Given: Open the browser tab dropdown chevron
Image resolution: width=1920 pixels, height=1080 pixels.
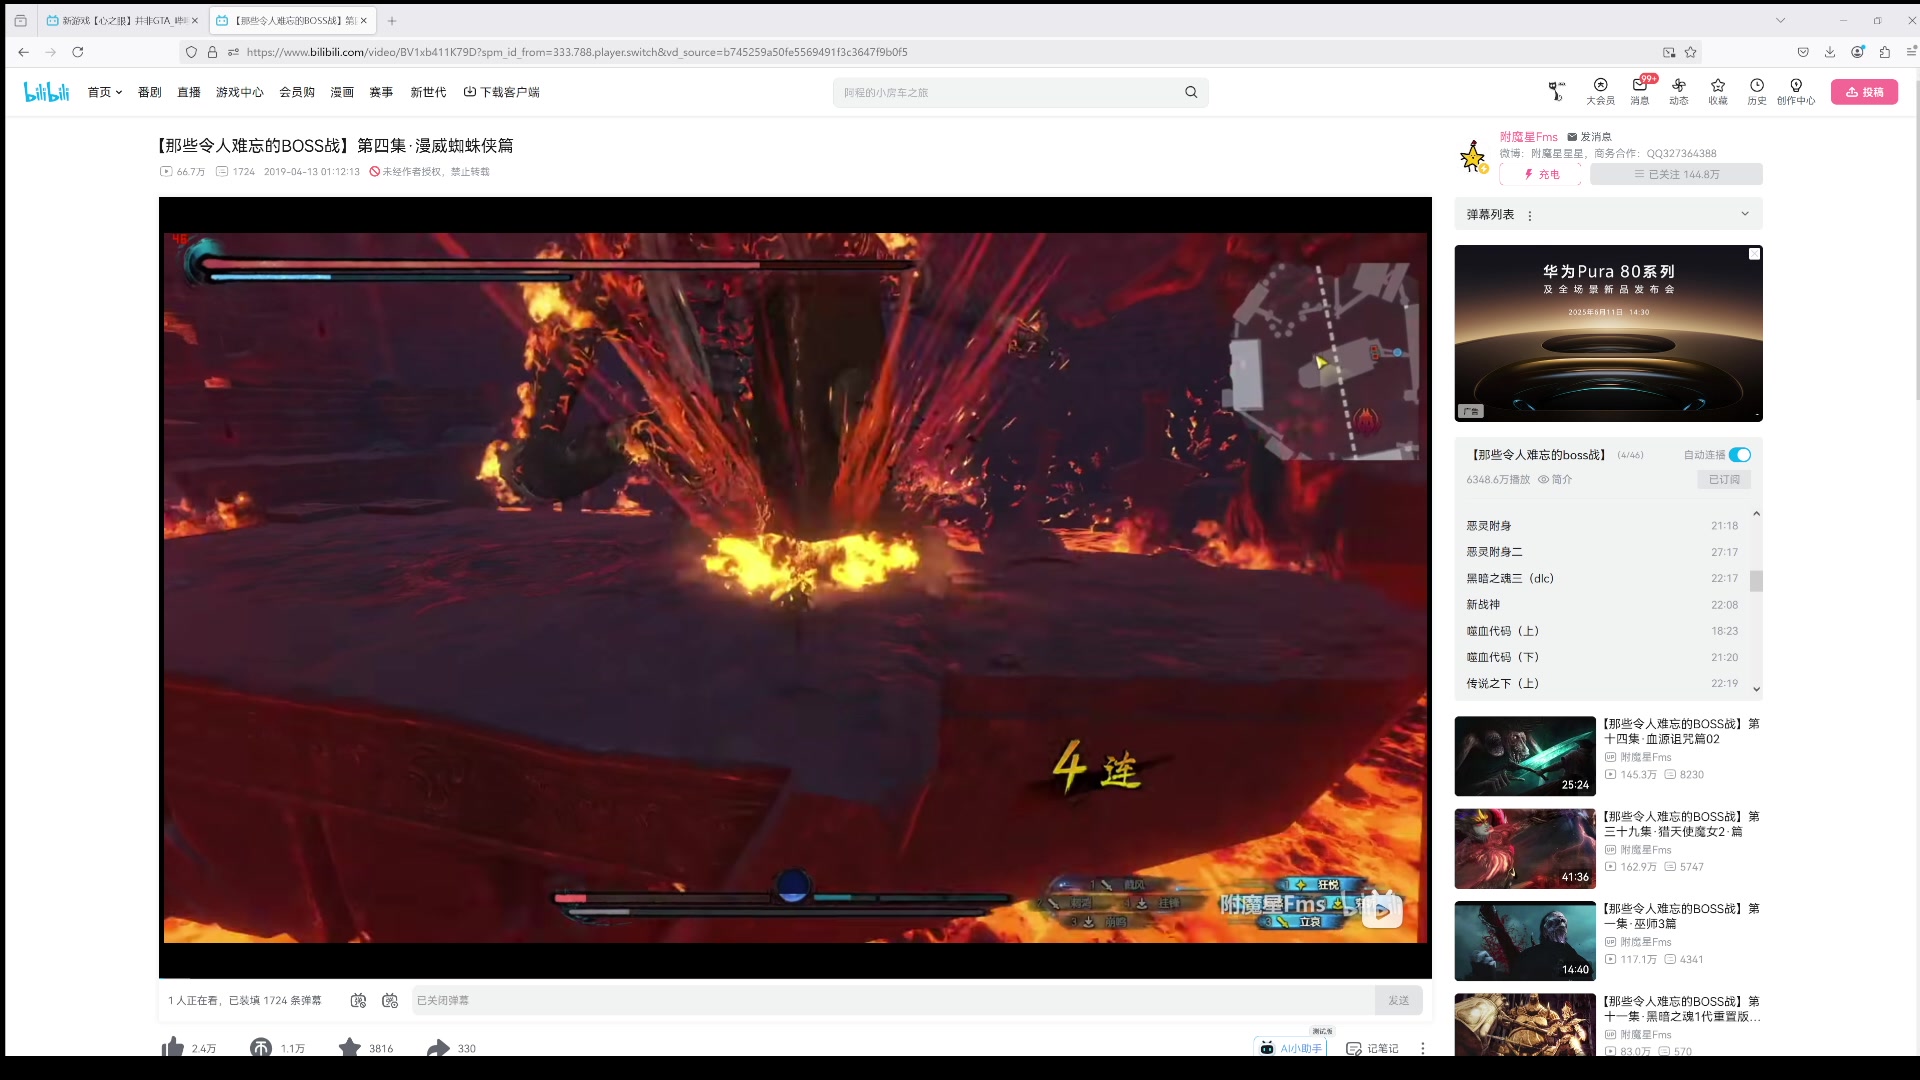Looking at the screenshot, I should point(1780,20).
